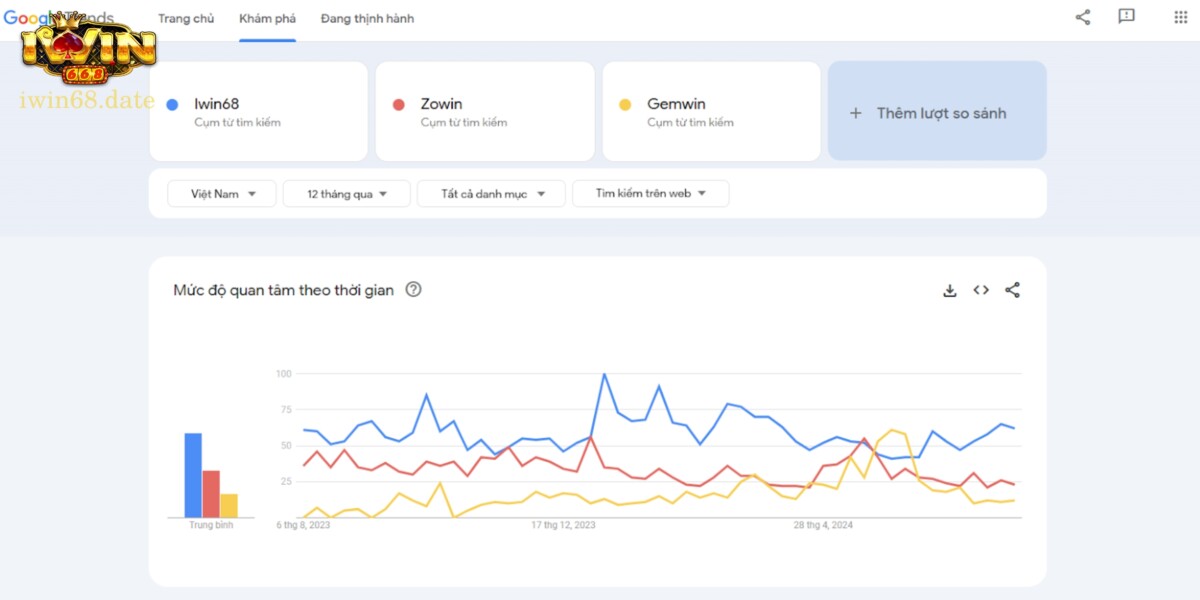Share the interest over time chart

coord(1012,290)
